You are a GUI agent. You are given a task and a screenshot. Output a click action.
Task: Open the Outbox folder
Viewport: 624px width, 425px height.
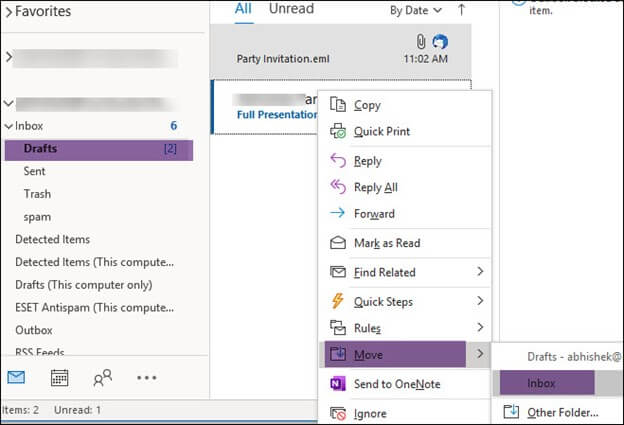click(34, 330)
